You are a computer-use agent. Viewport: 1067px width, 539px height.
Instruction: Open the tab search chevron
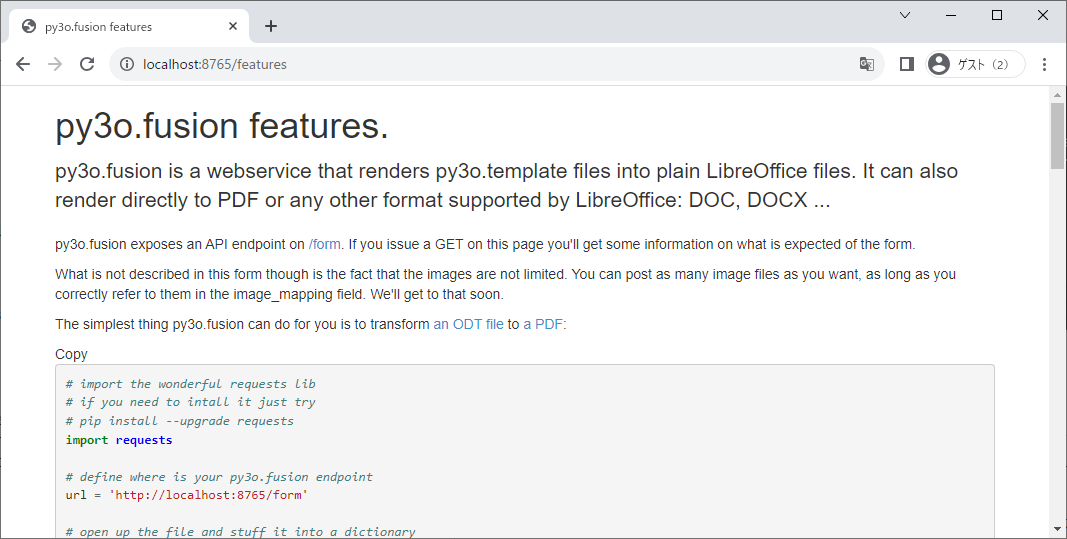(x=905, y=15)
